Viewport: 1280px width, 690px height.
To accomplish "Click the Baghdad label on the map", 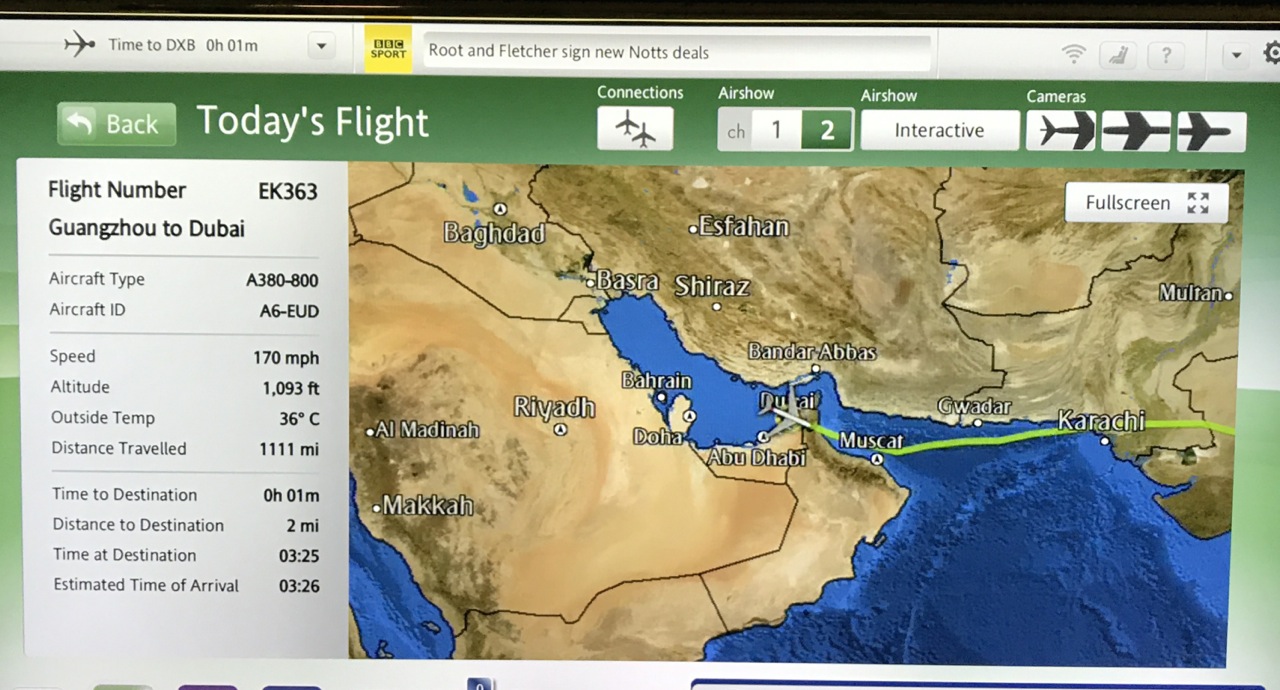I will (494, 234).
